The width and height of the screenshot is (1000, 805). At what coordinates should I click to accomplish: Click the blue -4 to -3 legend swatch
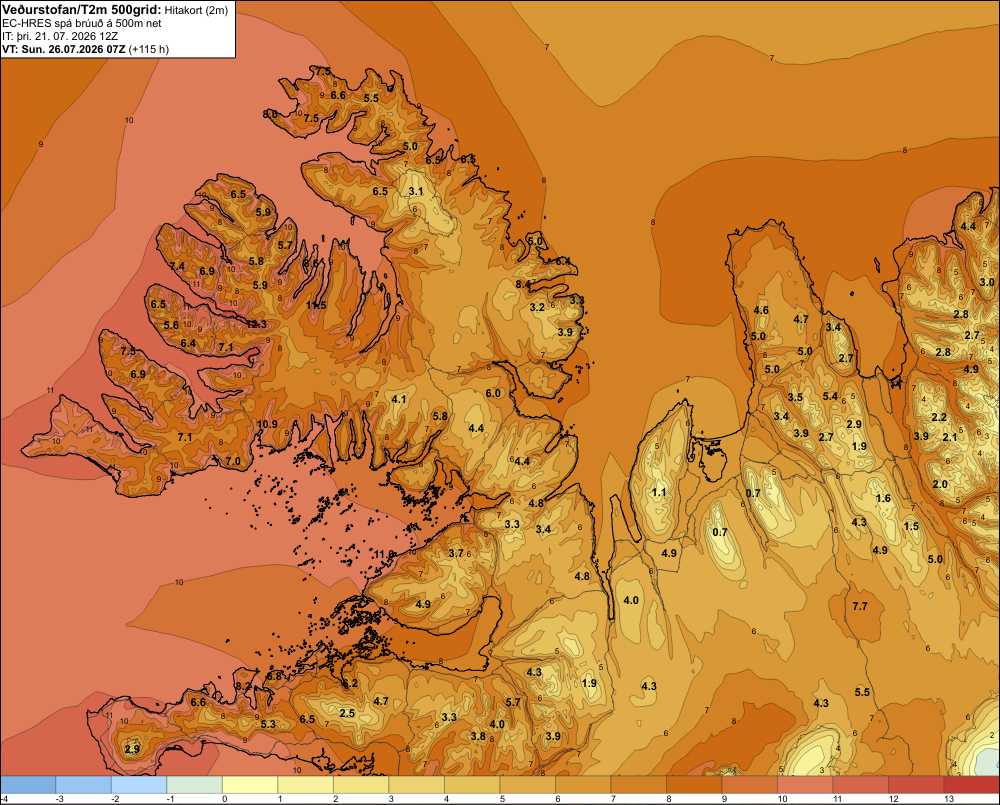pos(28,785)
